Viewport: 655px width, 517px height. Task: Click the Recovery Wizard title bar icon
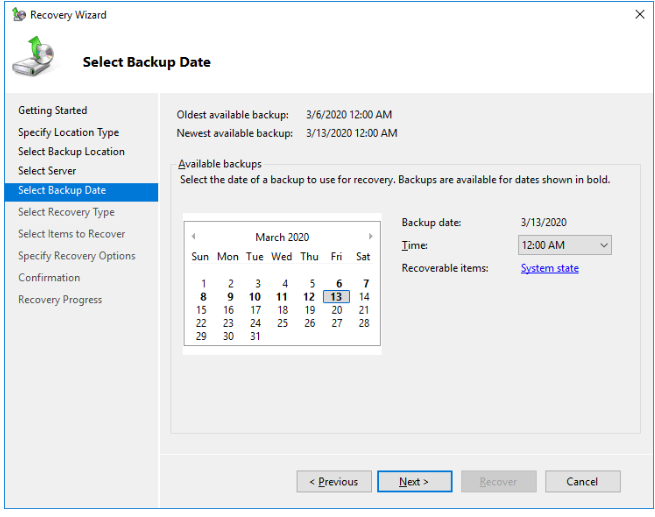pos(19,15)
